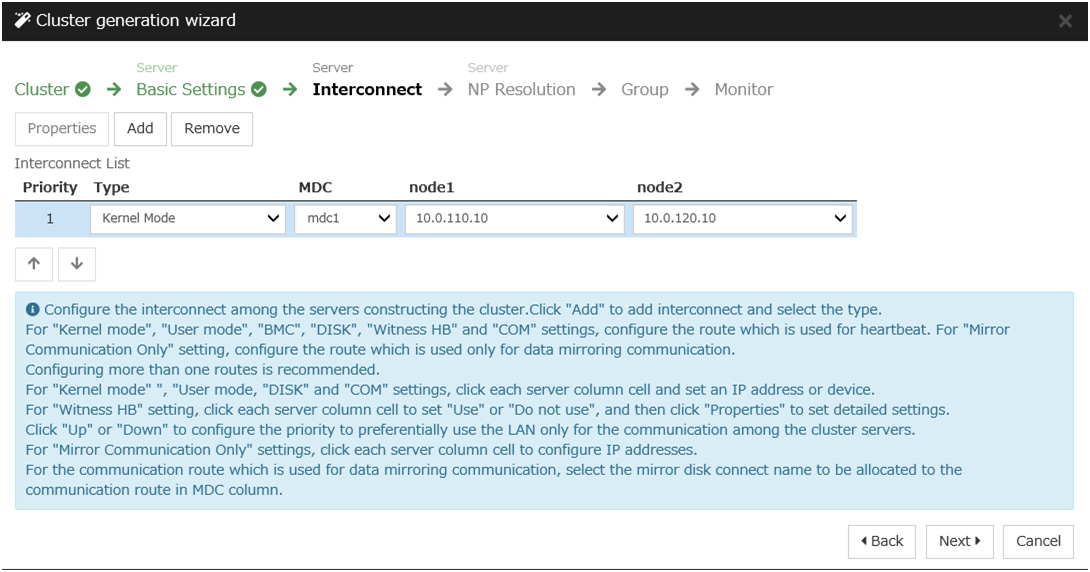Select the Interconnect wizard step
Screen dimensions: 1090x572
pos(367,90)
